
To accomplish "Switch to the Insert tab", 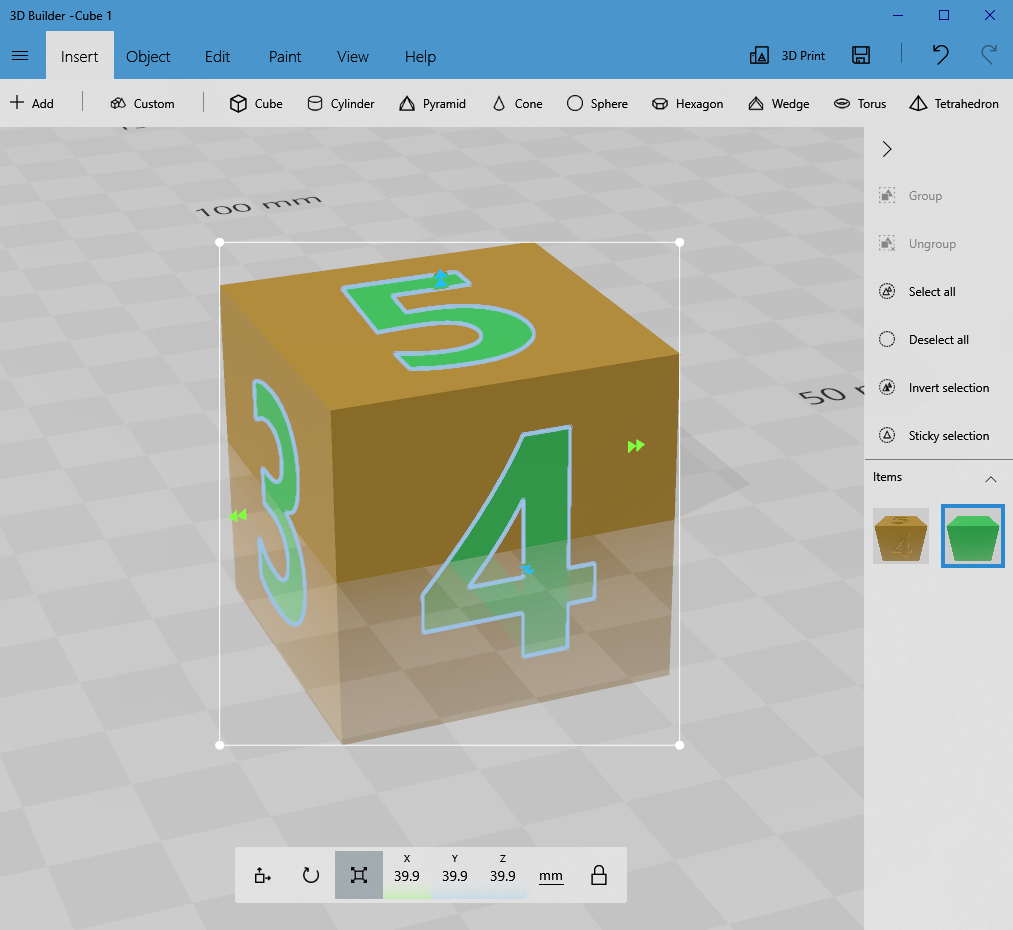I will click(79, 56).
